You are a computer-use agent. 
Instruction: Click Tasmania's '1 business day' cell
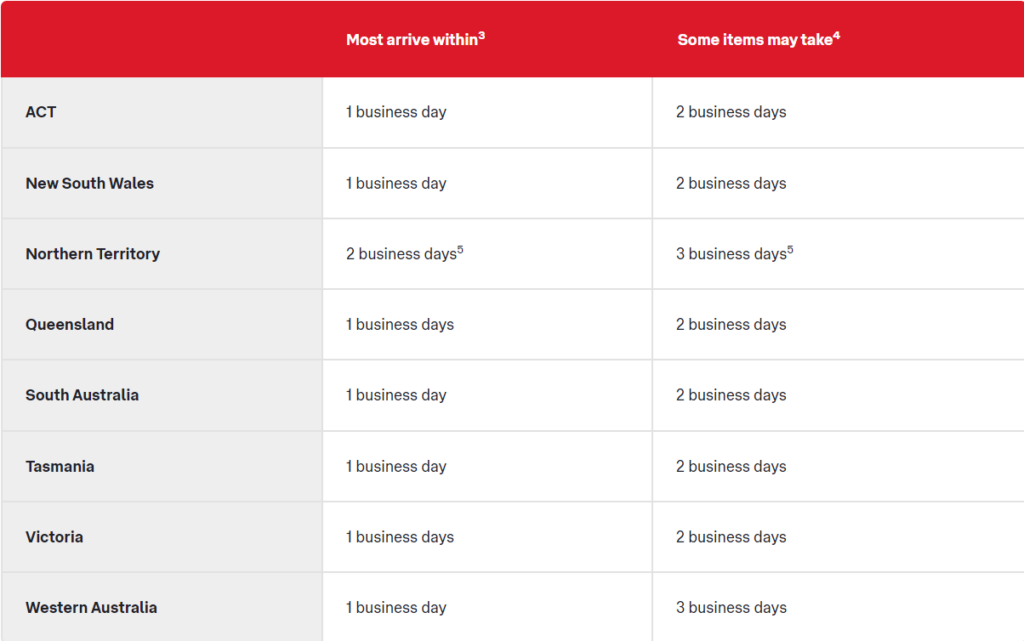[x=487, y=466]
